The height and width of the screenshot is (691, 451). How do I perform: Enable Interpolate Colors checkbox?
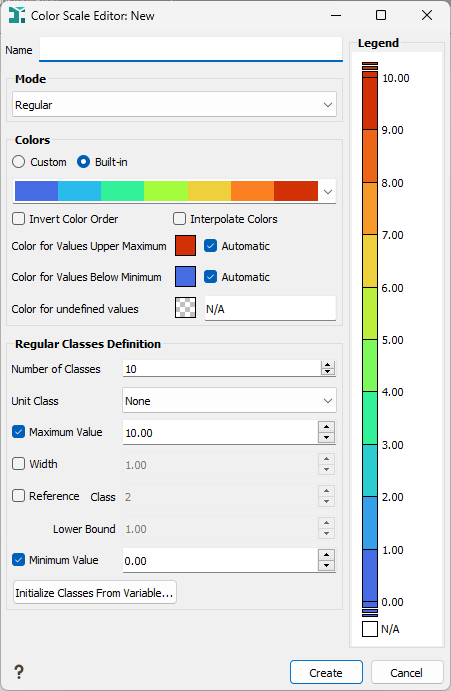coord(179,219)
